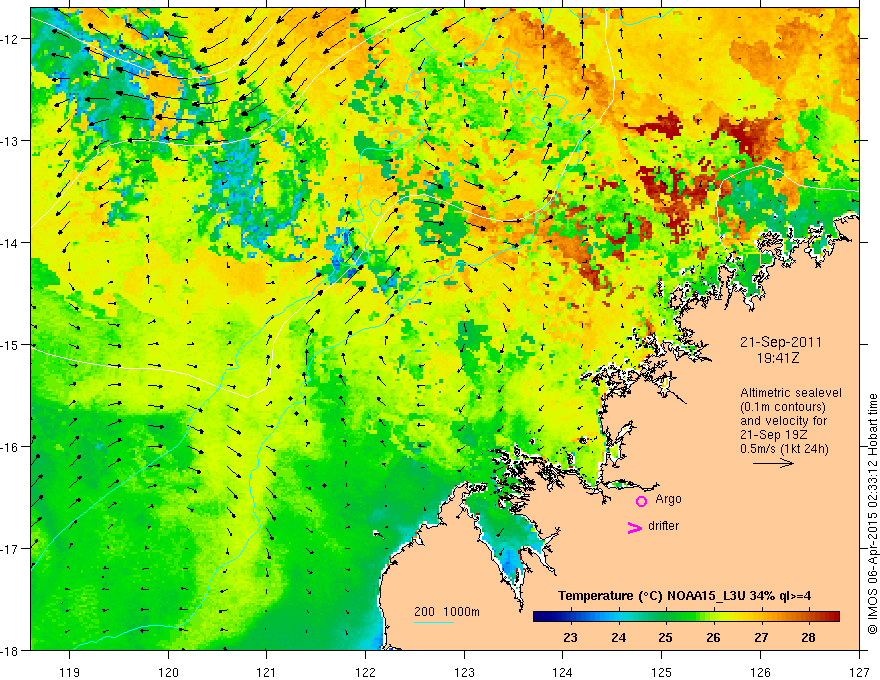
Task: Click the 0.5m/s velocity scale arrow
Action: [773, 463]
